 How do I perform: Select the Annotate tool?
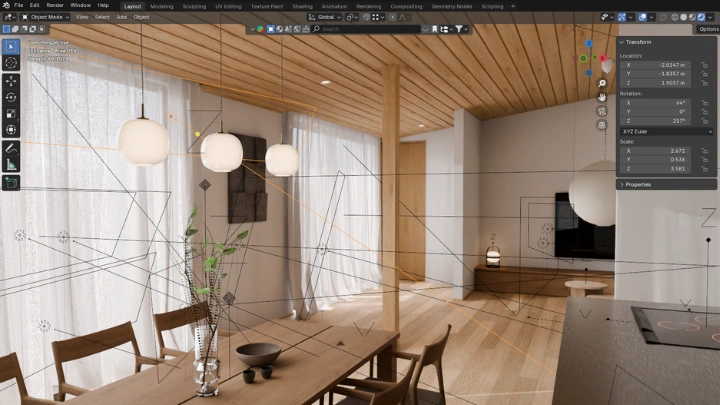[11, 148]
